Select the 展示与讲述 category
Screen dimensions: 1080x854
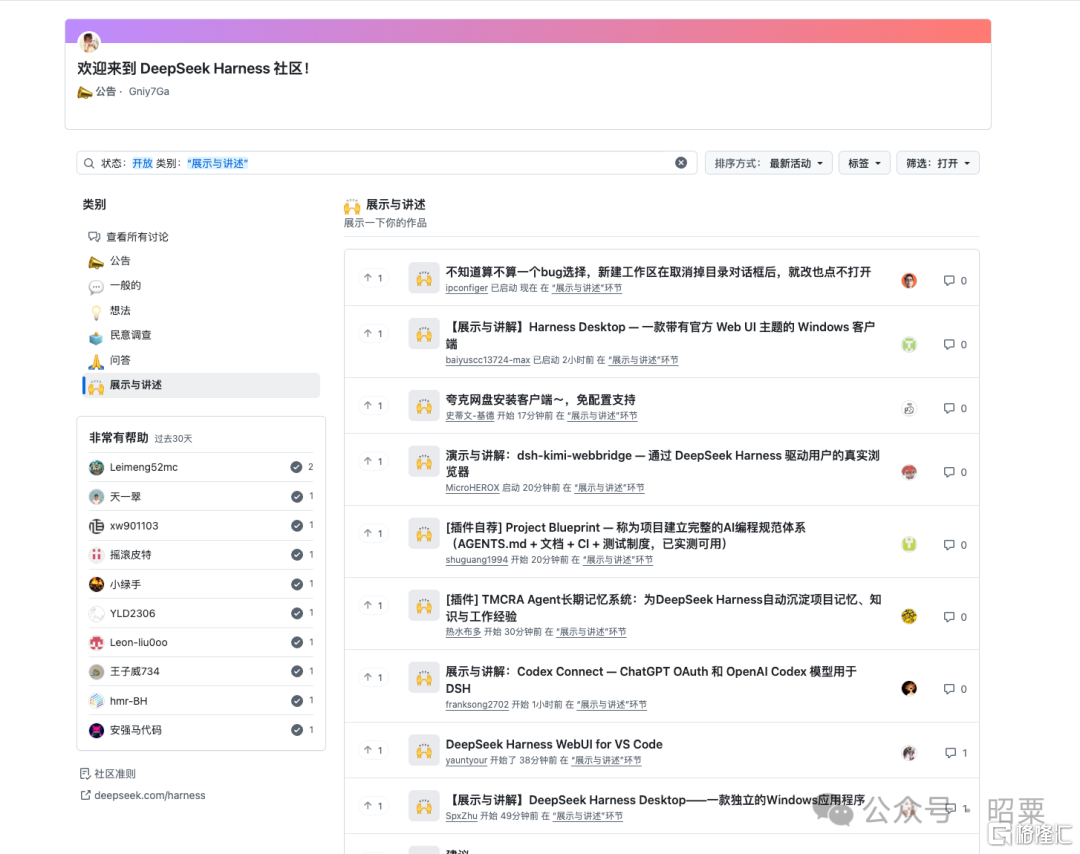[200, 385]
